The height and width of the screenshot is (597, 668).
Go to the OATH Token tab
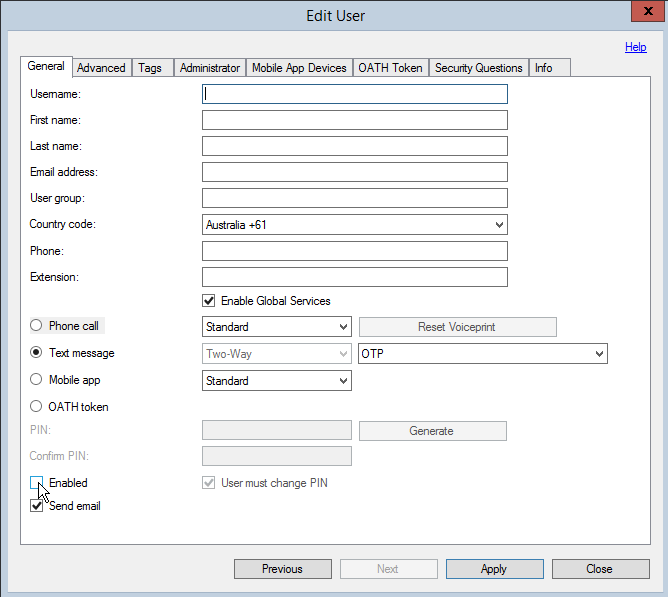391,68
